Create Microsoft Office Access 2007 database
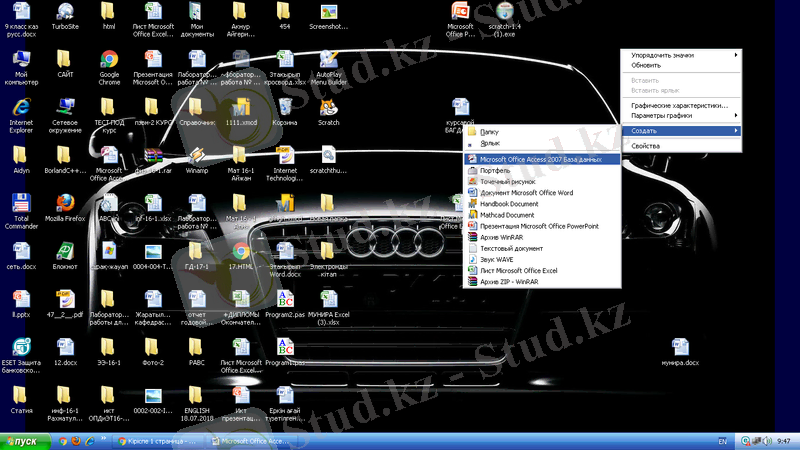The width and height of the screenshot is (800, 450). [x=540, y=159]
